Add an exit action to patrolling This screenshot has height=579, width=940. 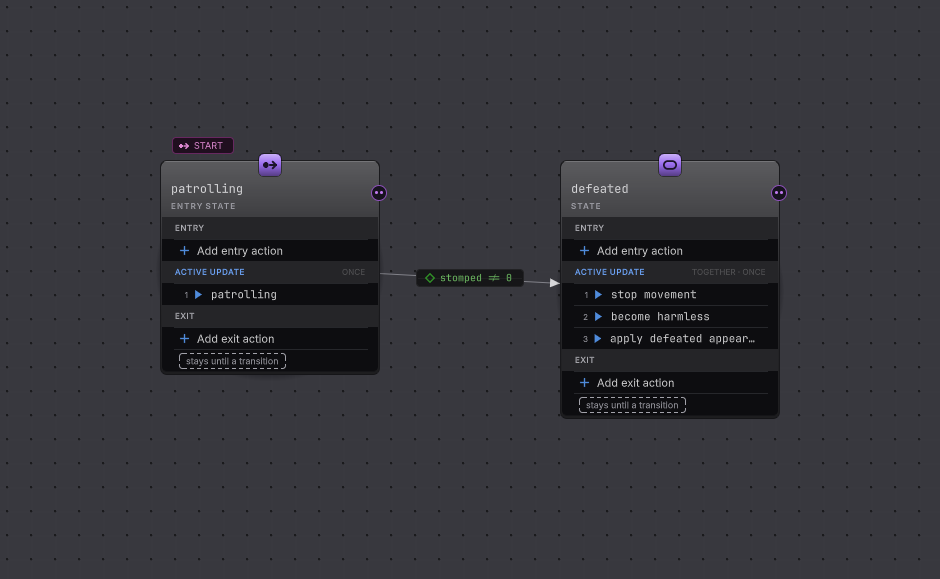tap(270, 339)
